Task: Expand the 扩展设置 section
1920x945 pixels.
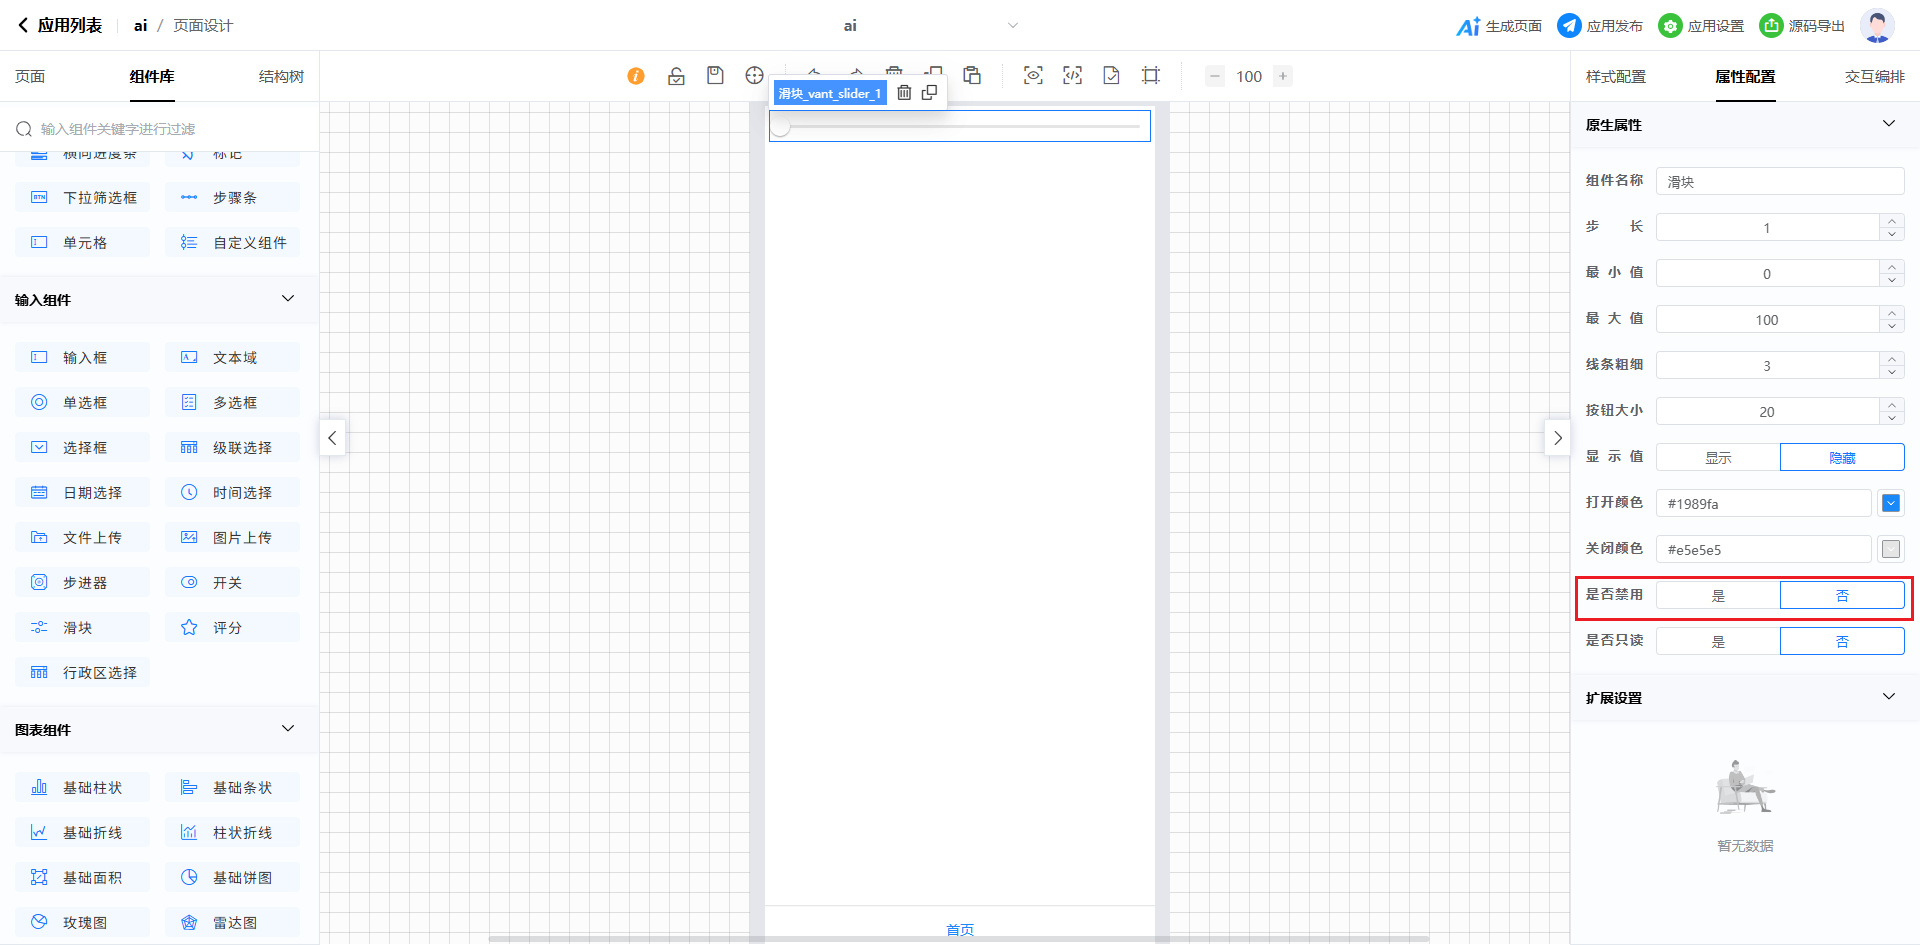Action: 1888,697
